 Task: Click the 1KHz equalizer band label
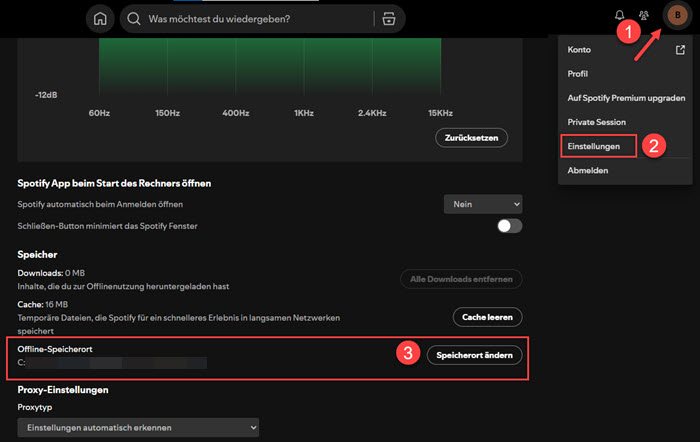304,113
